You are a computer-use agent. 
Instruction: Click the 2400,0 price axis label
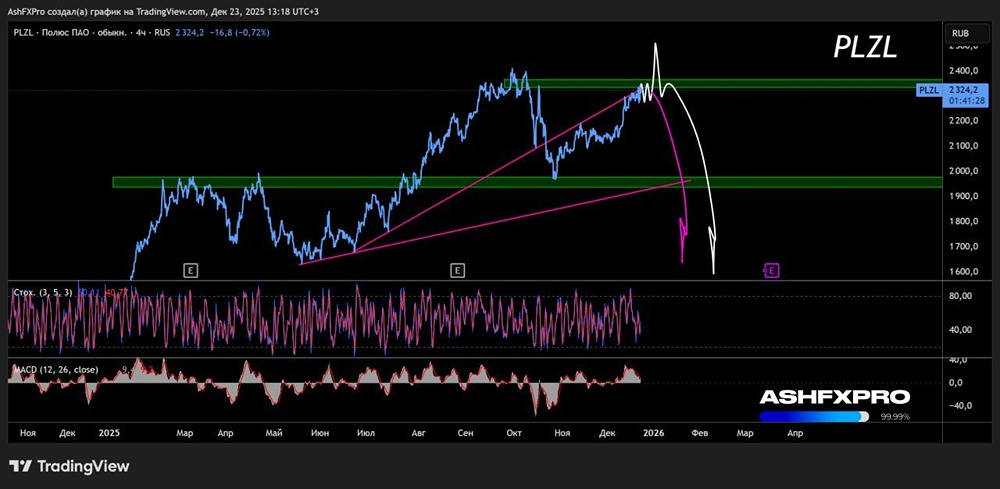[x=962, y=71]
